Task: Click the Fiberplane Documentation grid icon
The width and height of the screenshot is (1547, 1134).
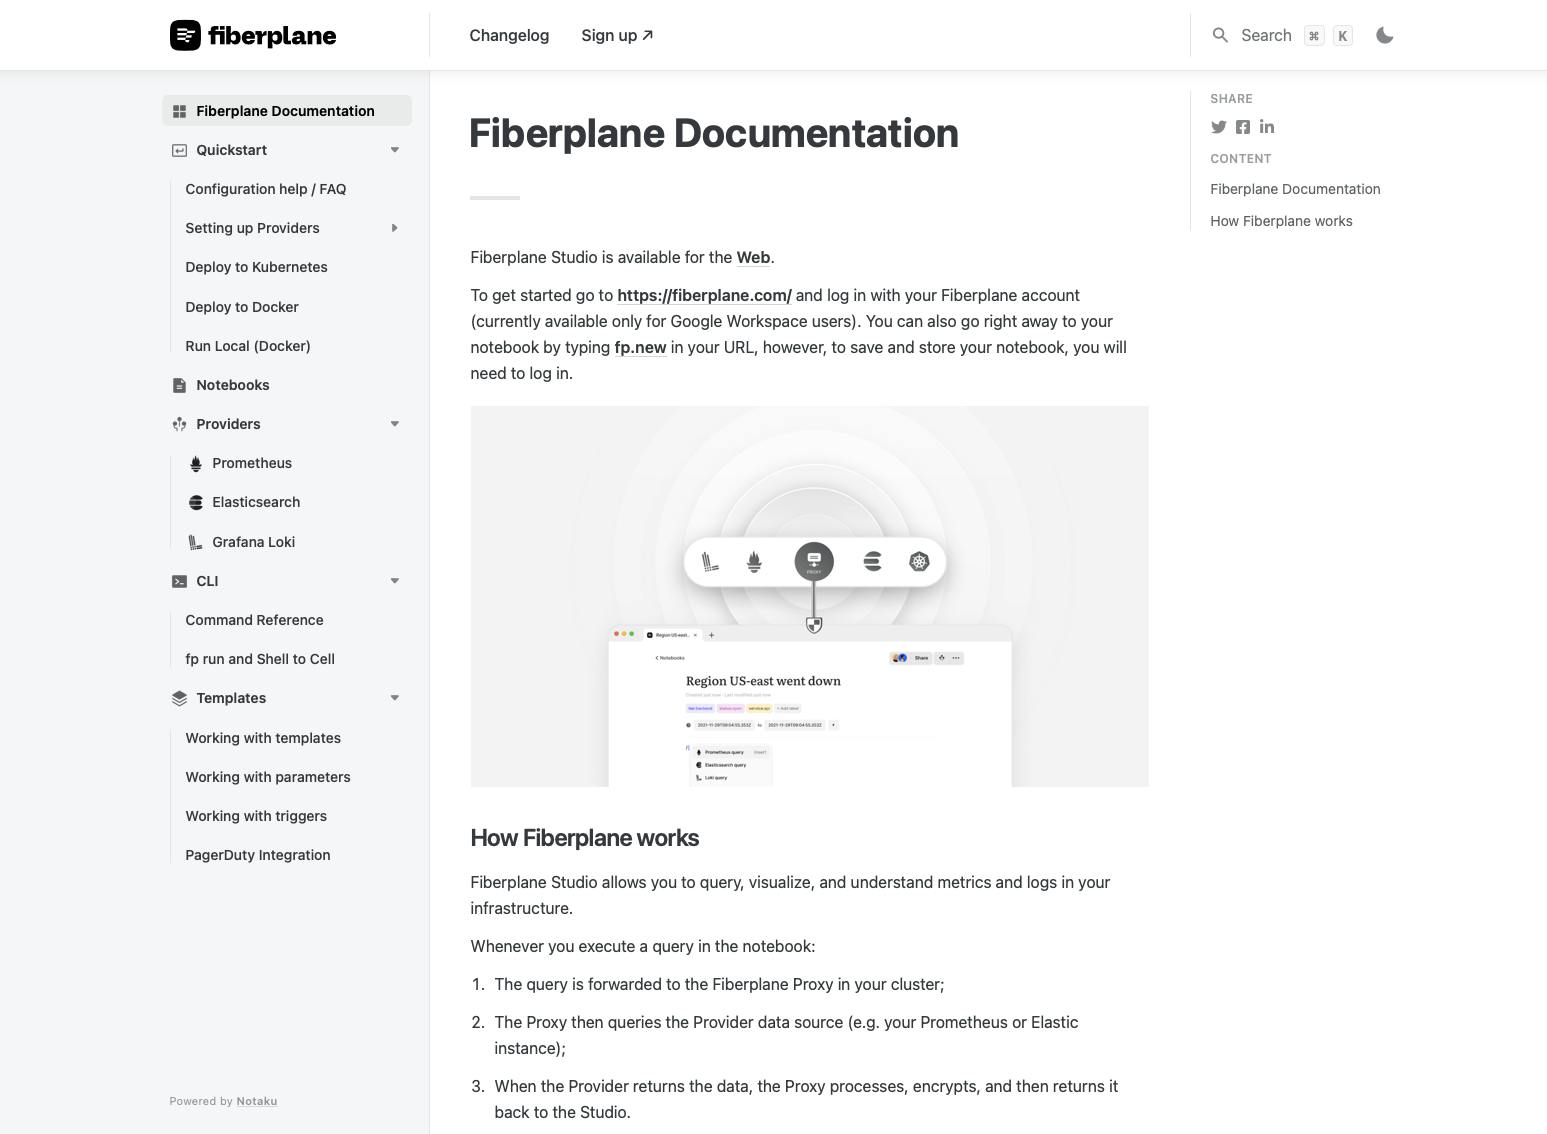Action: point(179,111)
